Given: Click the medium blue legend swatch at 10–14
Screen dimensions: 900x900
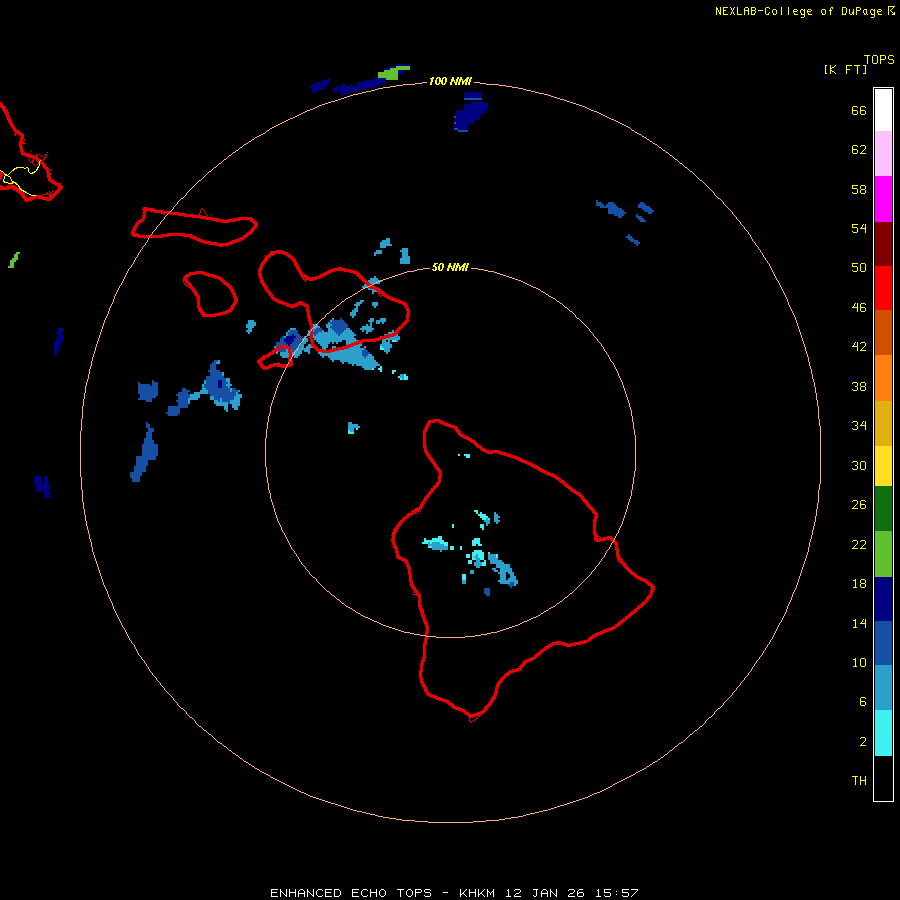Looking at the screenshot, I should click(x=883, y=643).
